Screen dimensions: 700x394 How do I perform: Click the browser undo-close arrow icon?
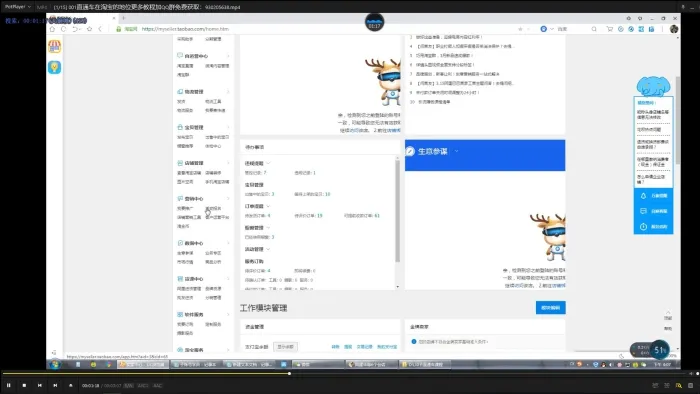(75, 29)
